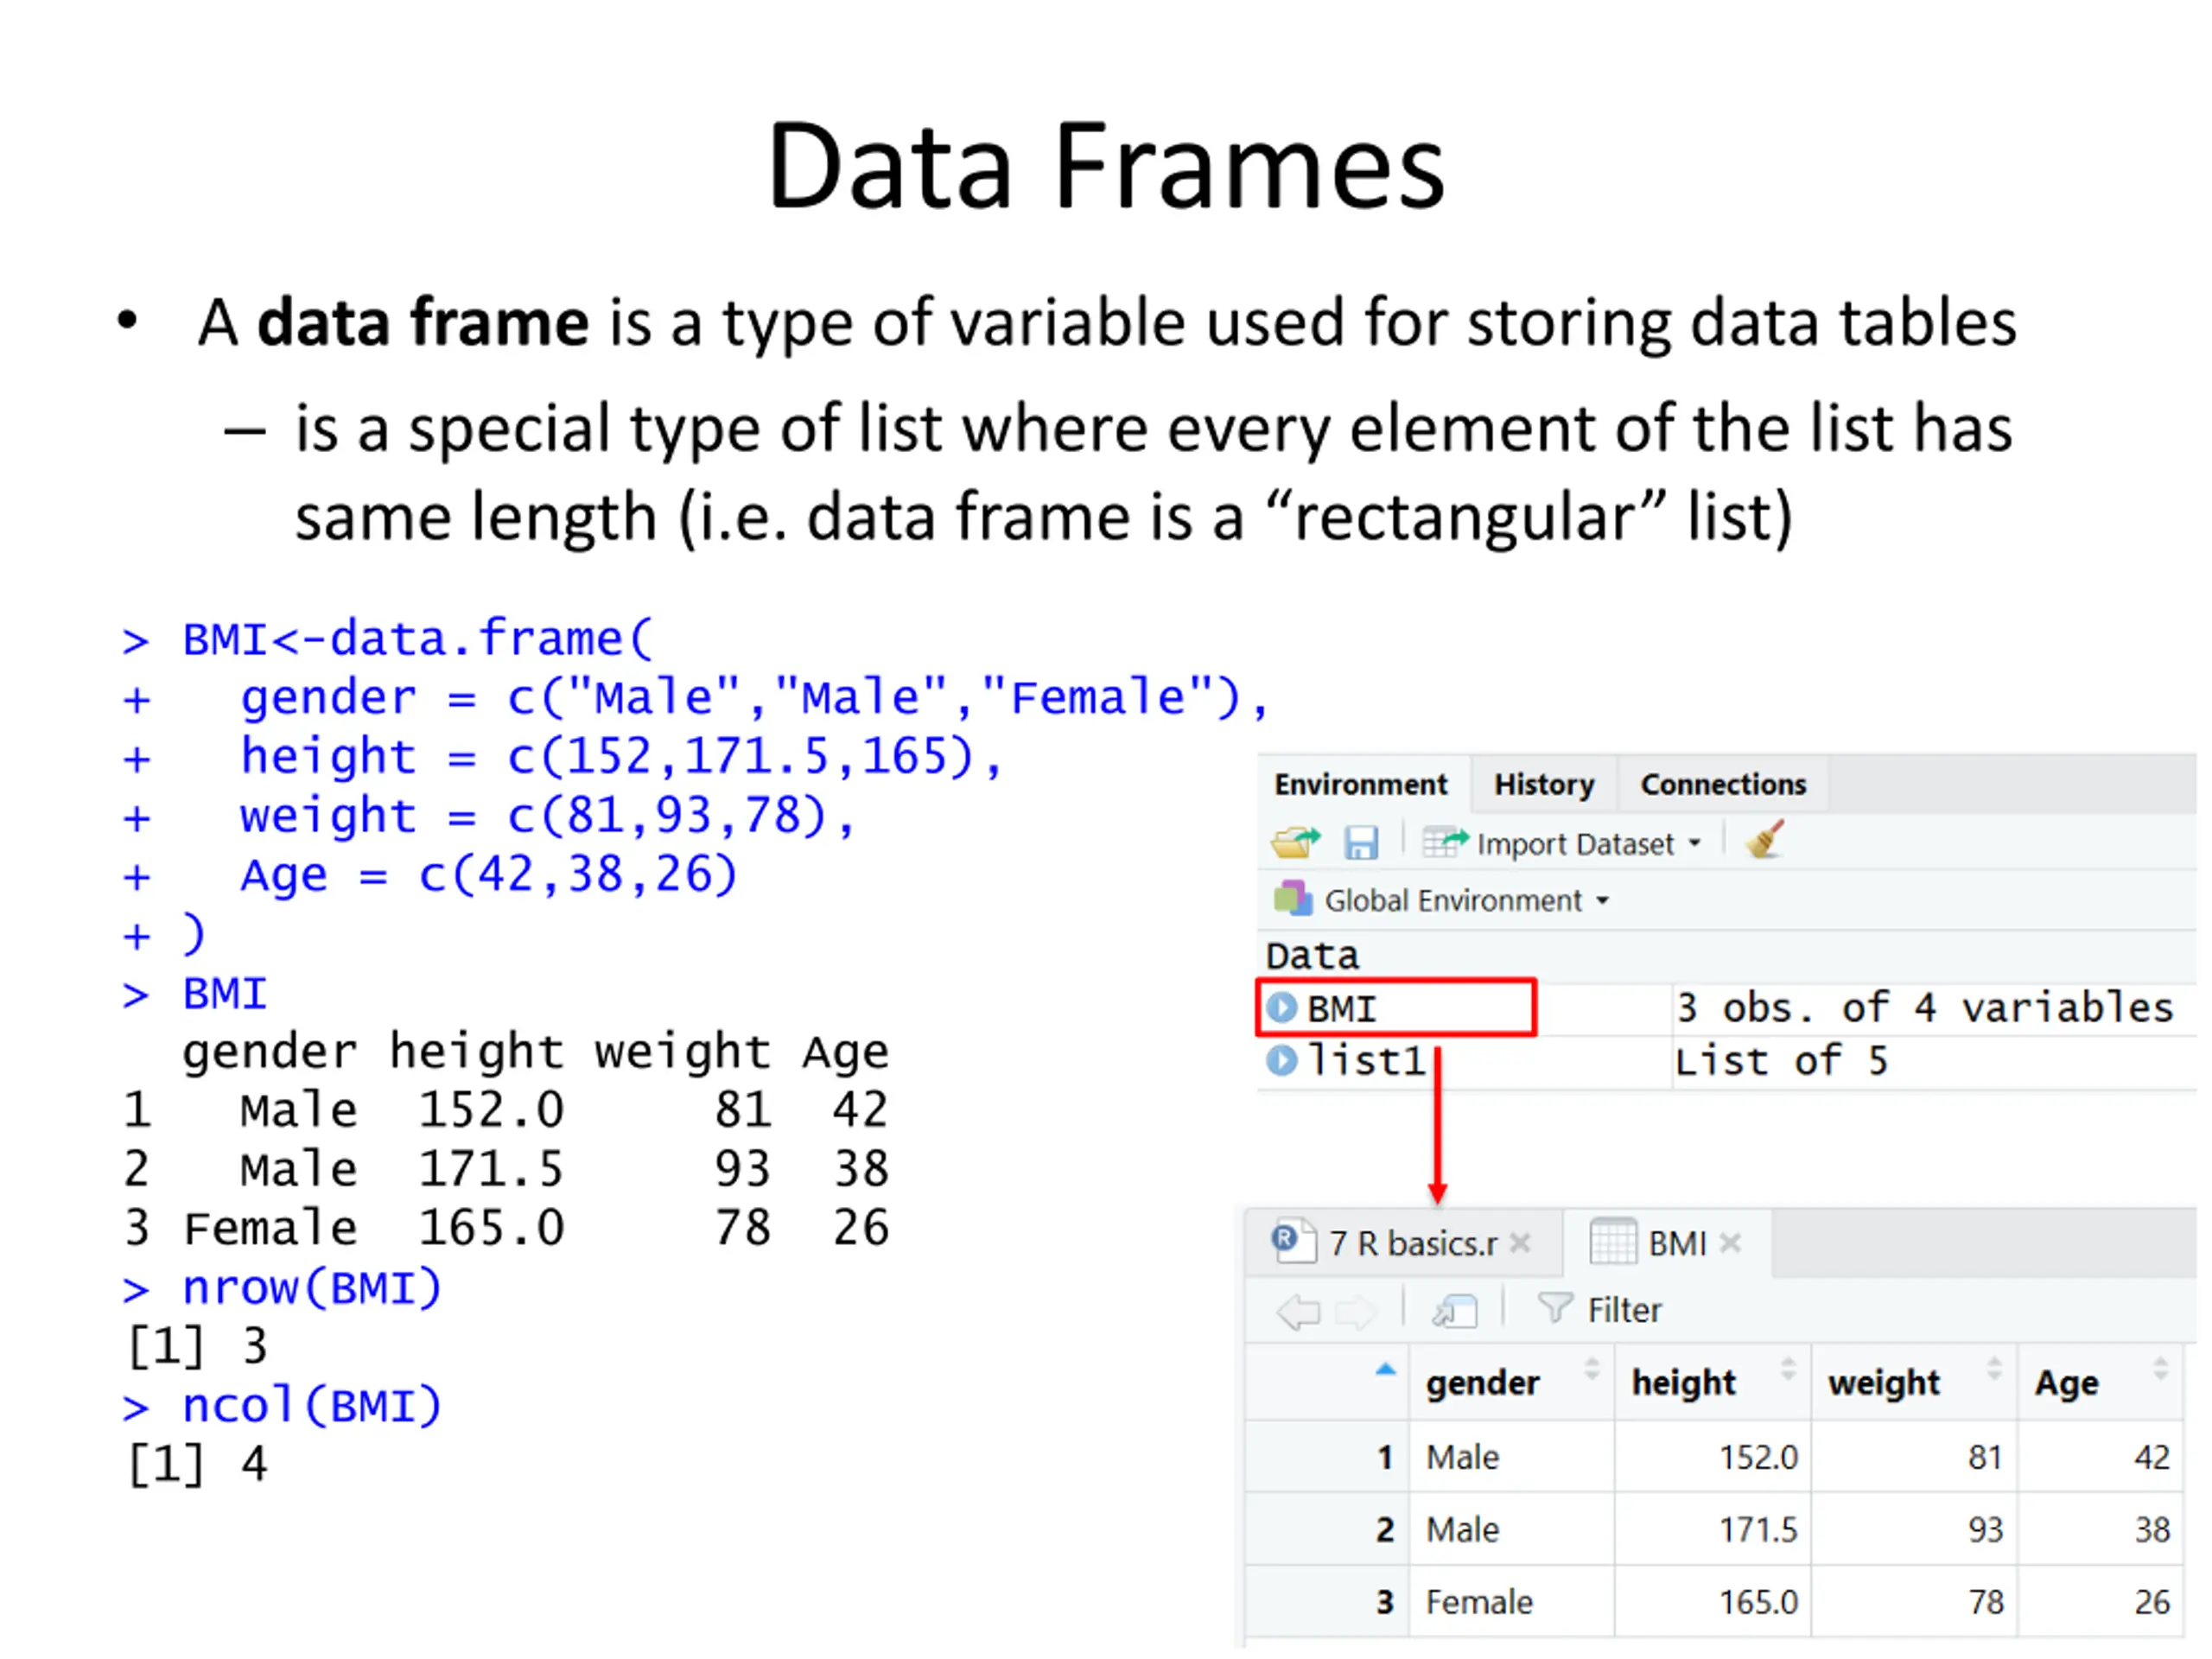This screenshot has height=1659, width=2212.
Task: Click the BMI object name in Environment
Action: pos(1342,1008)
